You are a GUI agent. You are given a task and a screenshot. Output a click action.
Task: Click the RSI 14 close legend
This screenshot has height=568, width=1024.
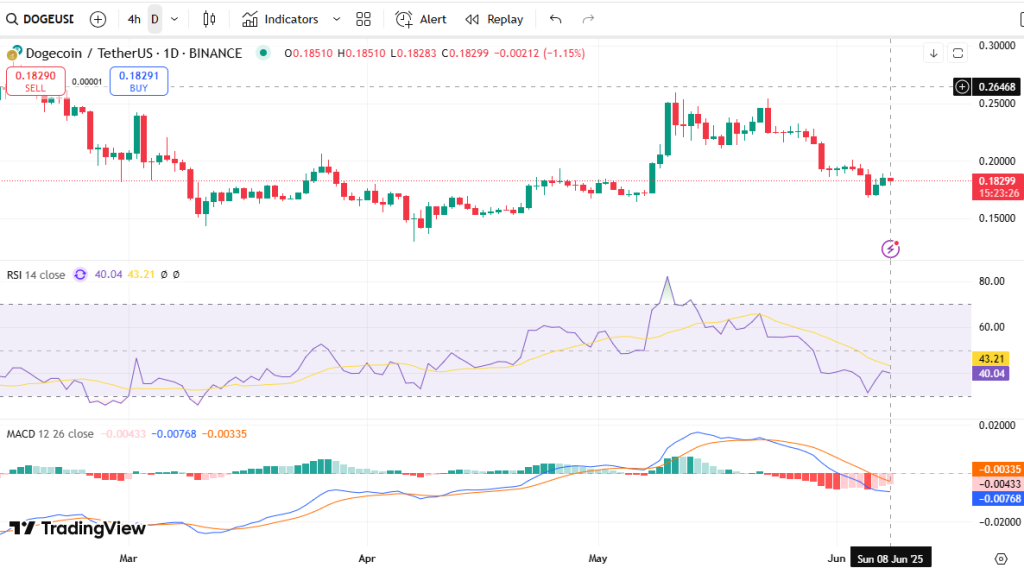36,275
